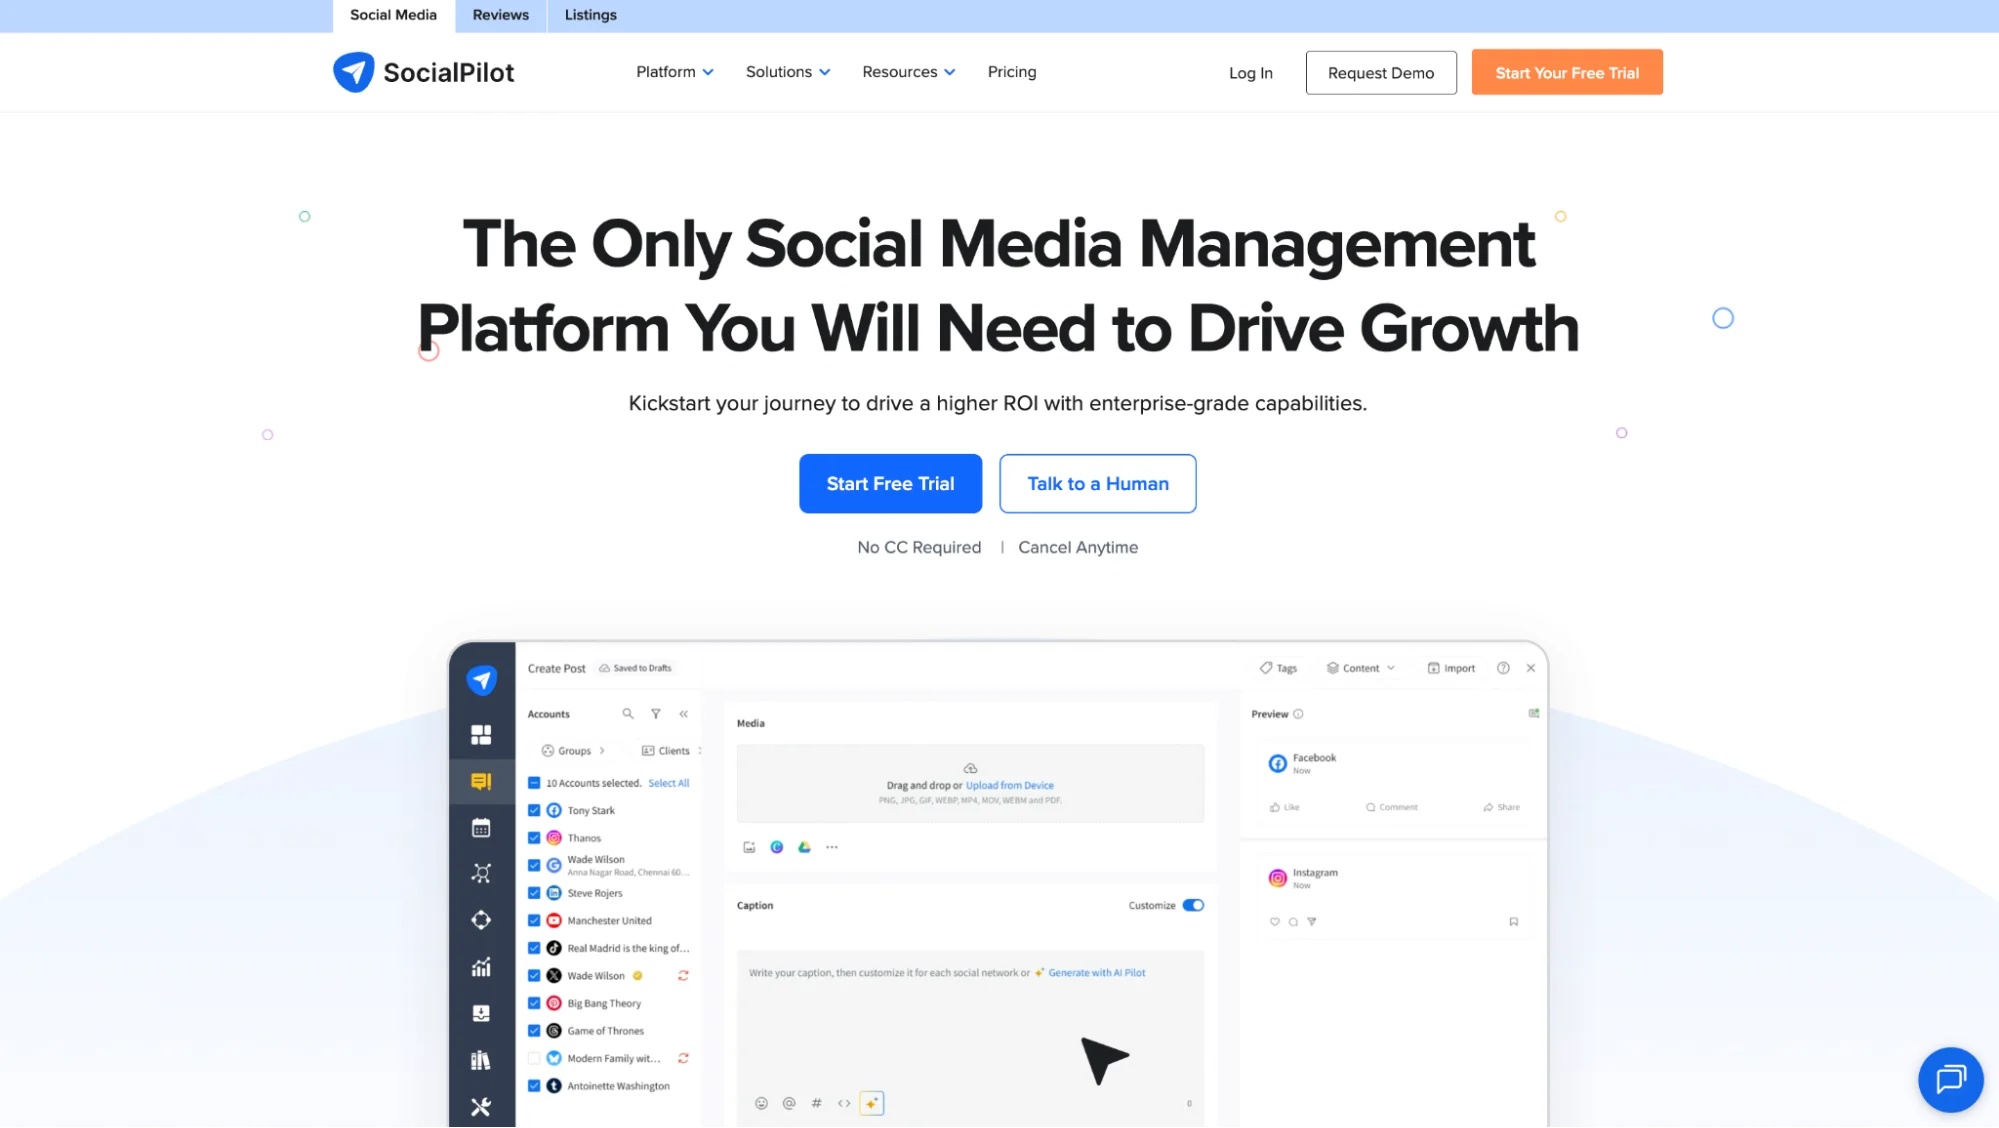Disable the Customize toggle for caption

(1192, 904)
